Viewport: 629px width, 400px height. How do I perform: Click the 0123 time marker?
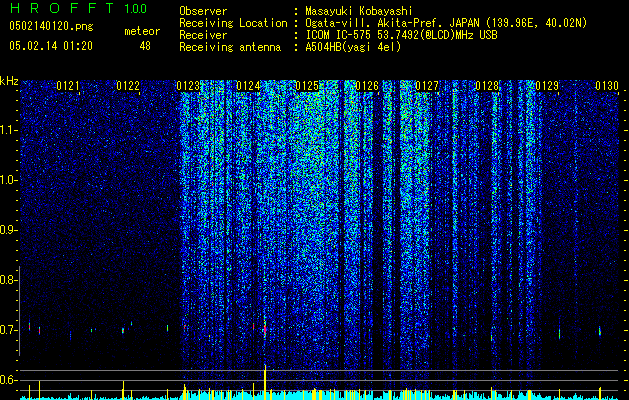(x=188, y=86)
